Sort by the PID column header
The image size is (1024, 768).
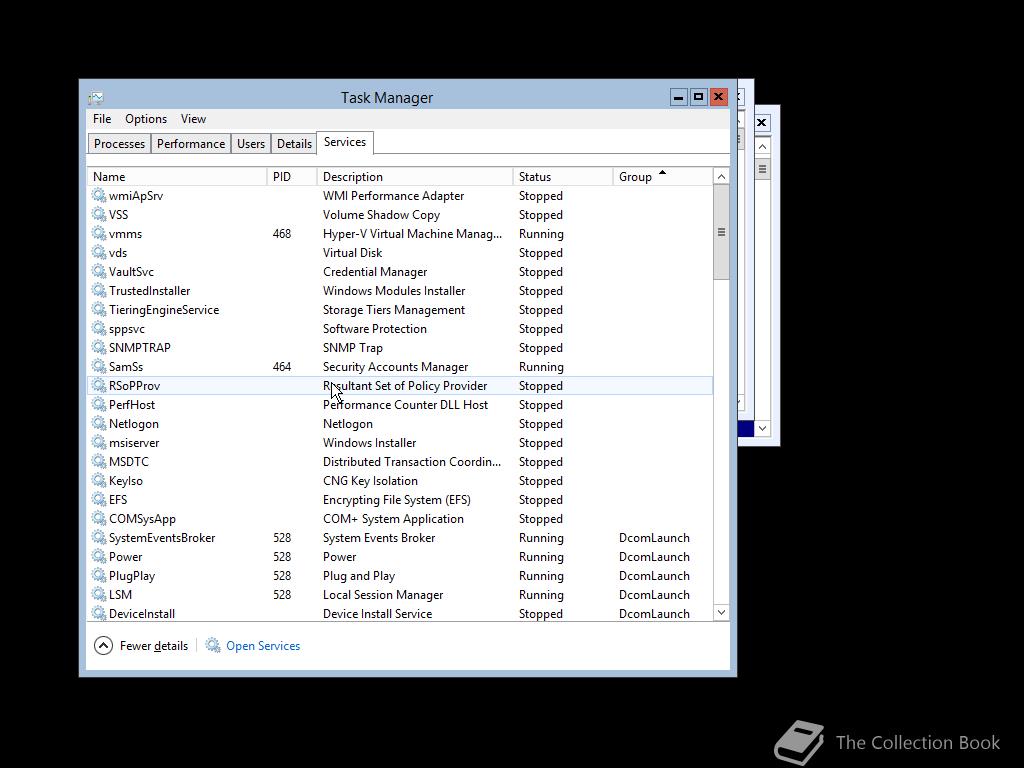tap(291, 177)
